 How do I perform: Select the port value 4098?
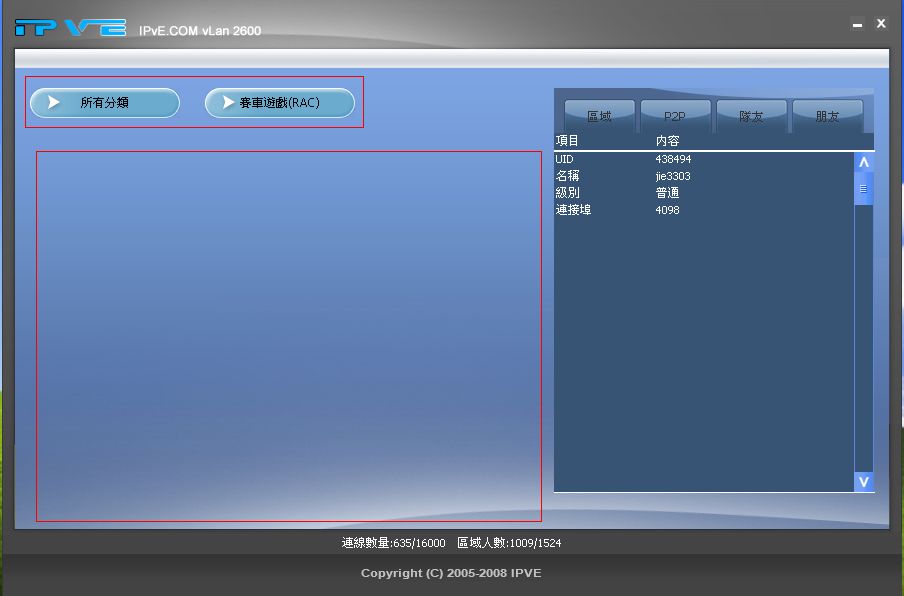coord(668,210)
